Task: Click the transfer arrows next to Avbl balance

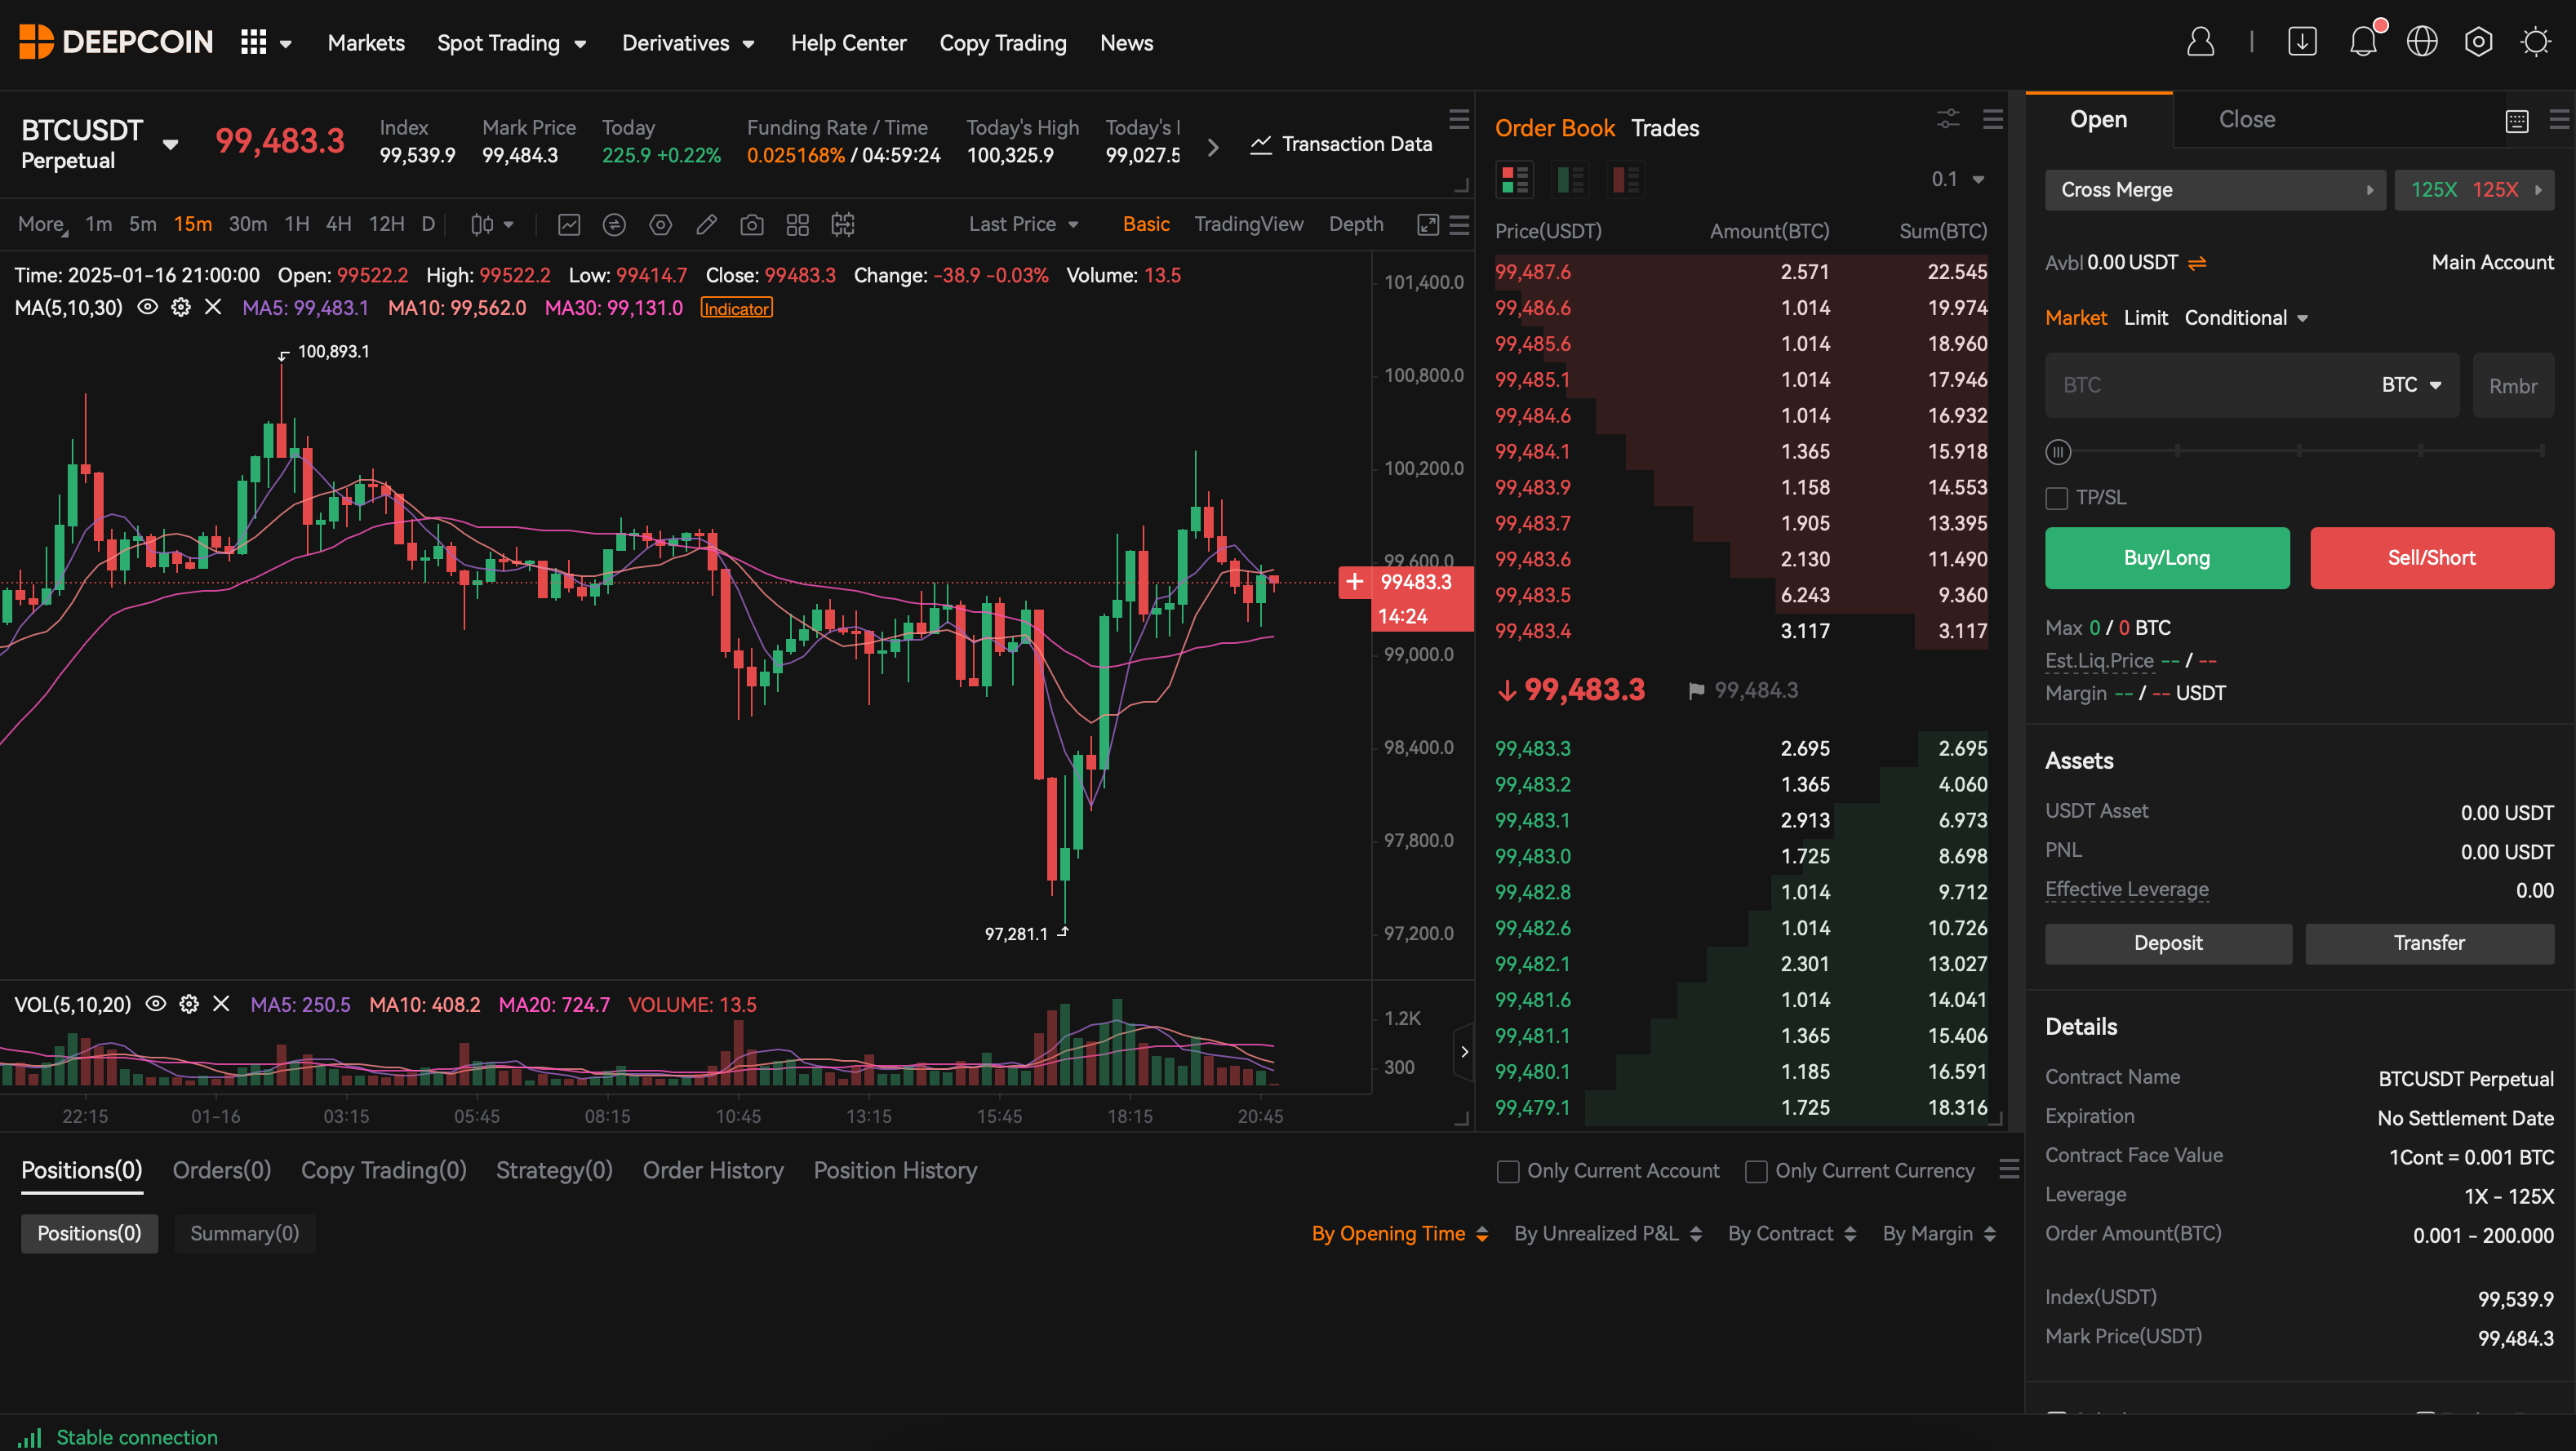Action: coord(2197,263)
